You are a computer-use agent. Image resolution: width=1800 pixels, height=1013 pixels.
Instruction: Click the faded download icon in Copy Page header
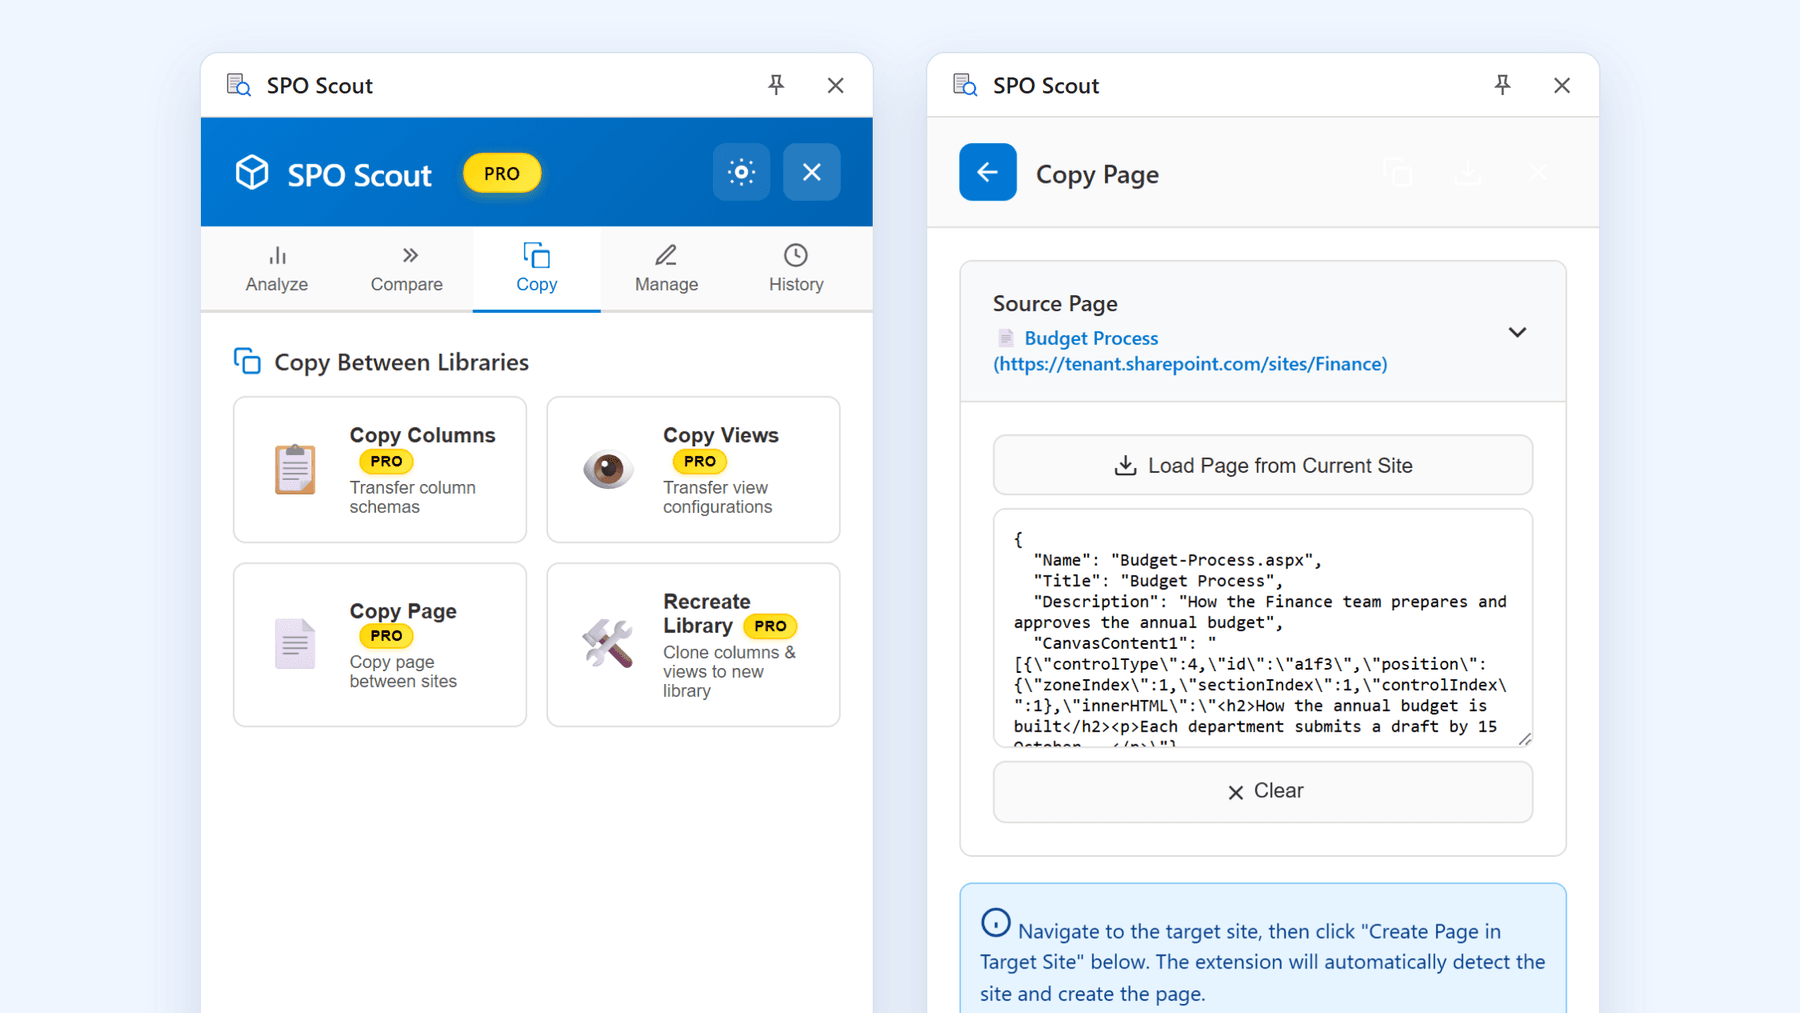coord(1467,172)
